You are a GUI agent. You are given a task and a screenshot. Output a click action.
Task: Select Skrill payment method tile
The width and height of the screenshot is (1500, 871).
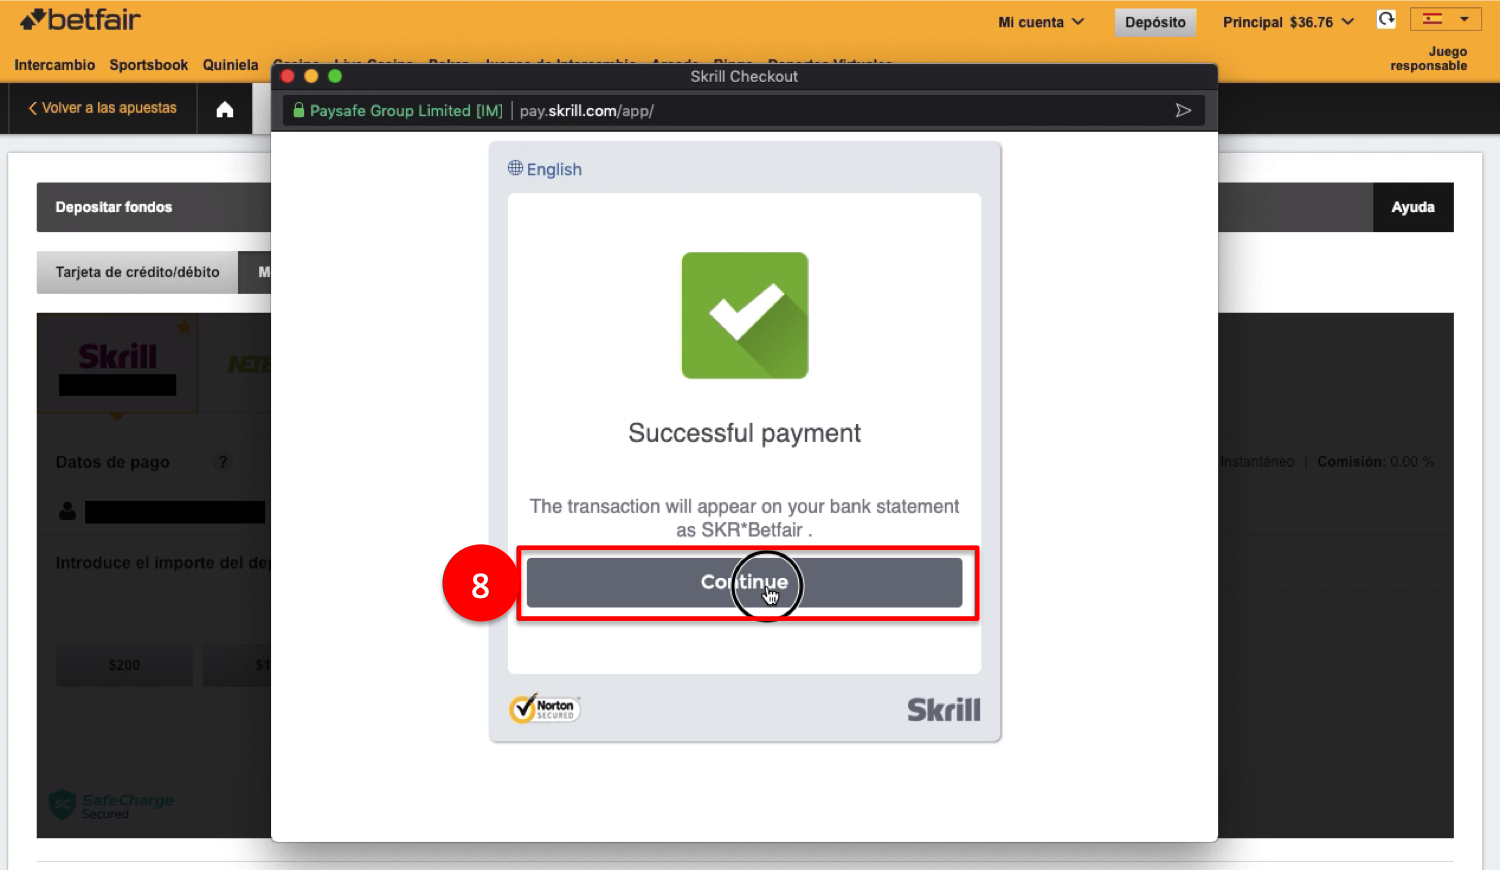point(117,363)
